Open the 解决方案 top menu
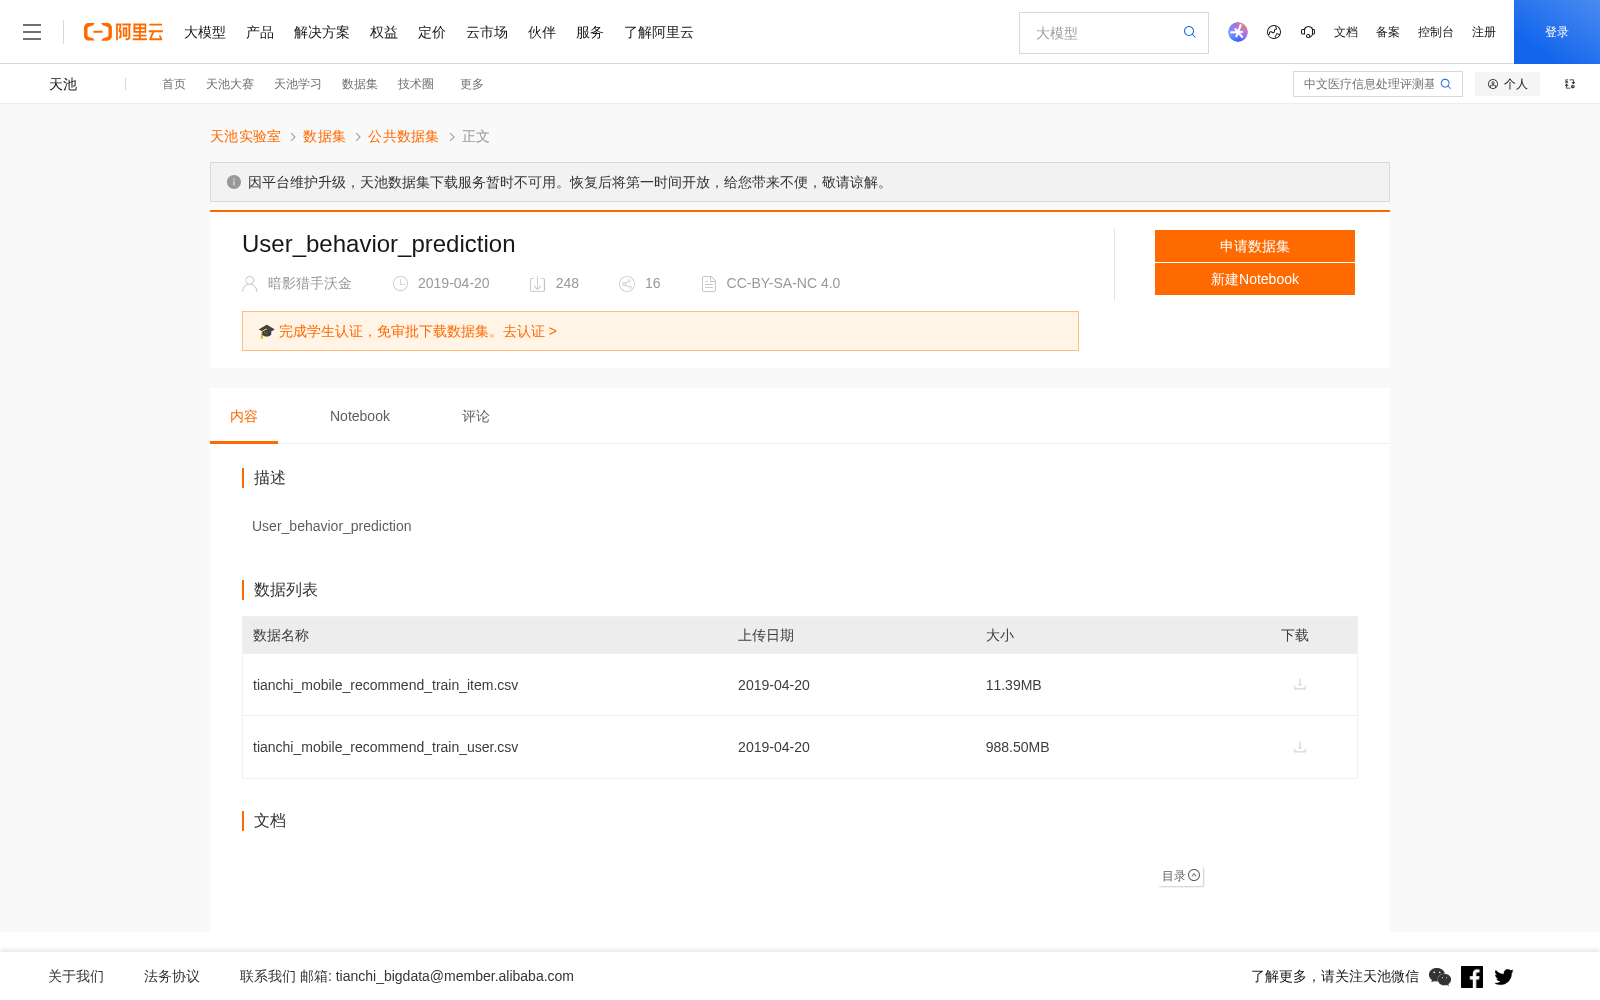The width and height of the screenshot is (1600, 1000). [322, 32]
